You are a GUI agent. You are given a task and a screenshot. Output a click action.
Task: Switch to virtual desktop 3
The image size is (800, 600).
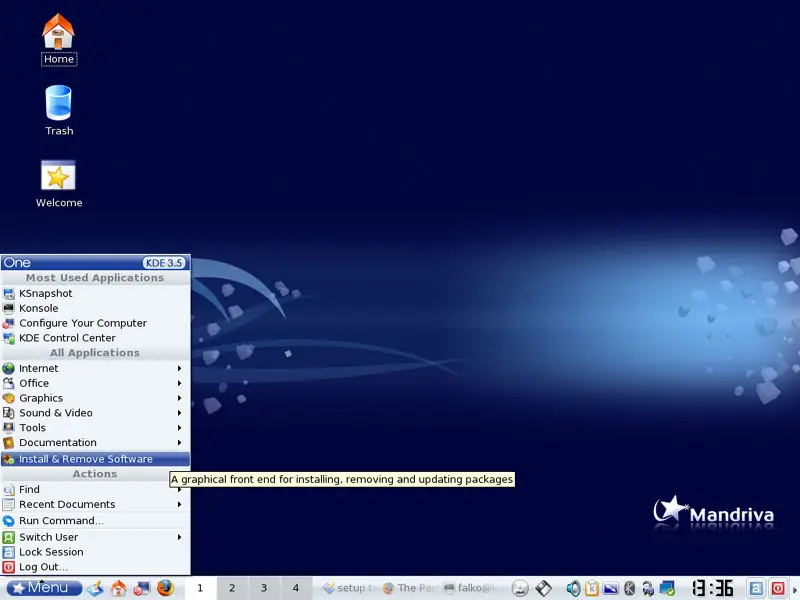[264, 588]
